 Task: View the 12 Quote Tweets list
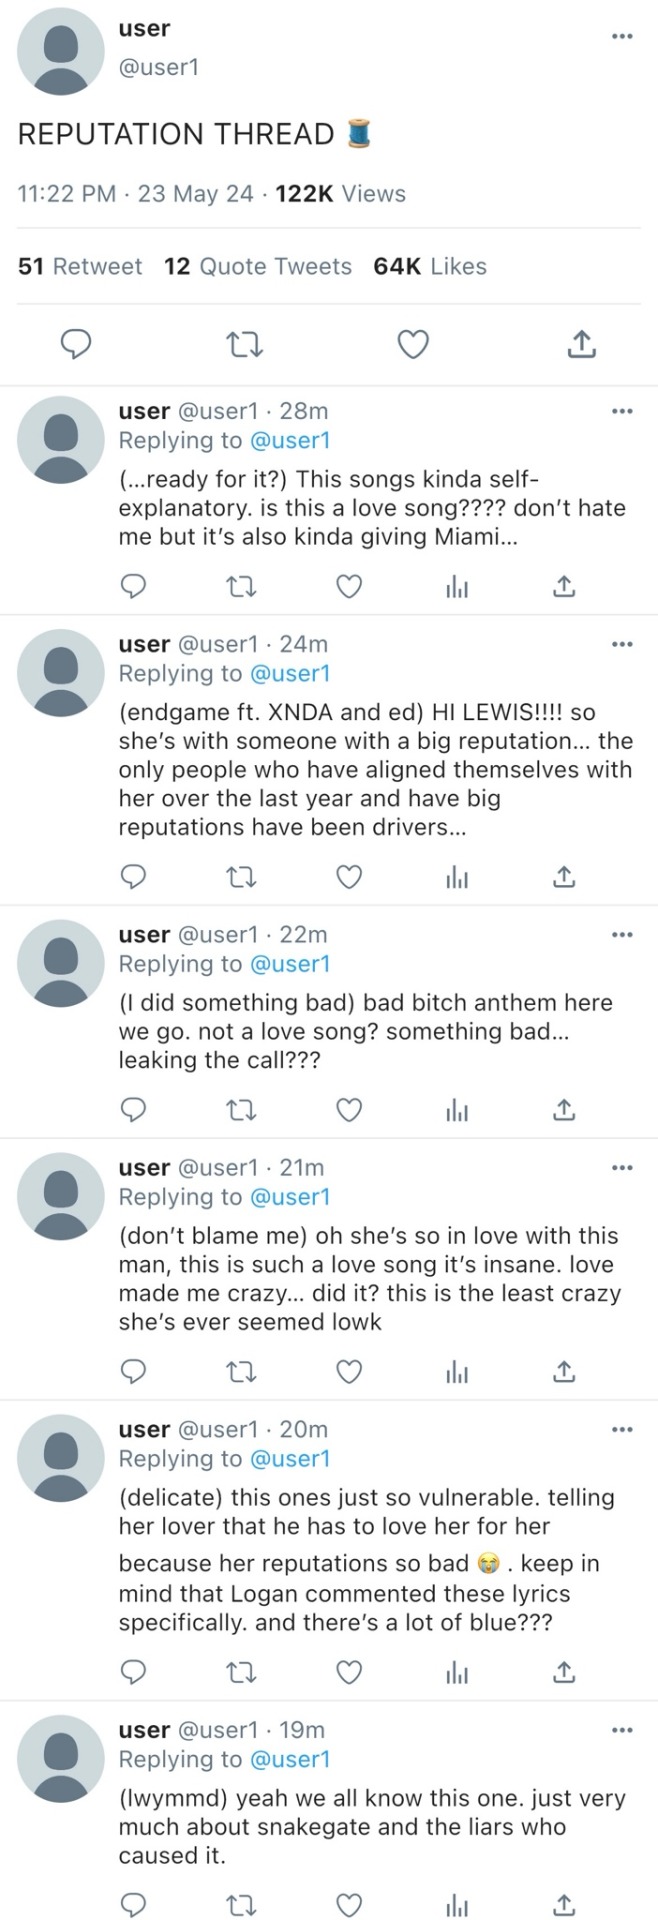click(x=258, y=266)
